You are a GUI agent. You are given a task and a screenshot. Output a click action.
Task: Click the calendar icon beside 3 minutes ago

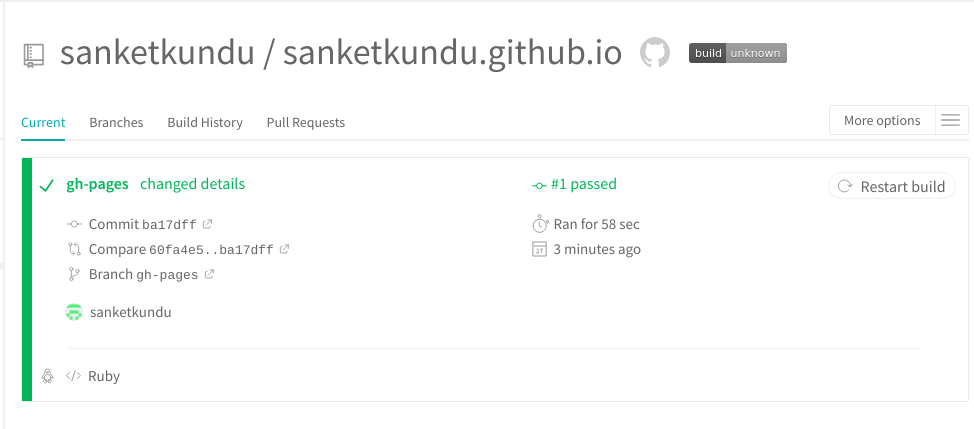(x=539, y=249)
